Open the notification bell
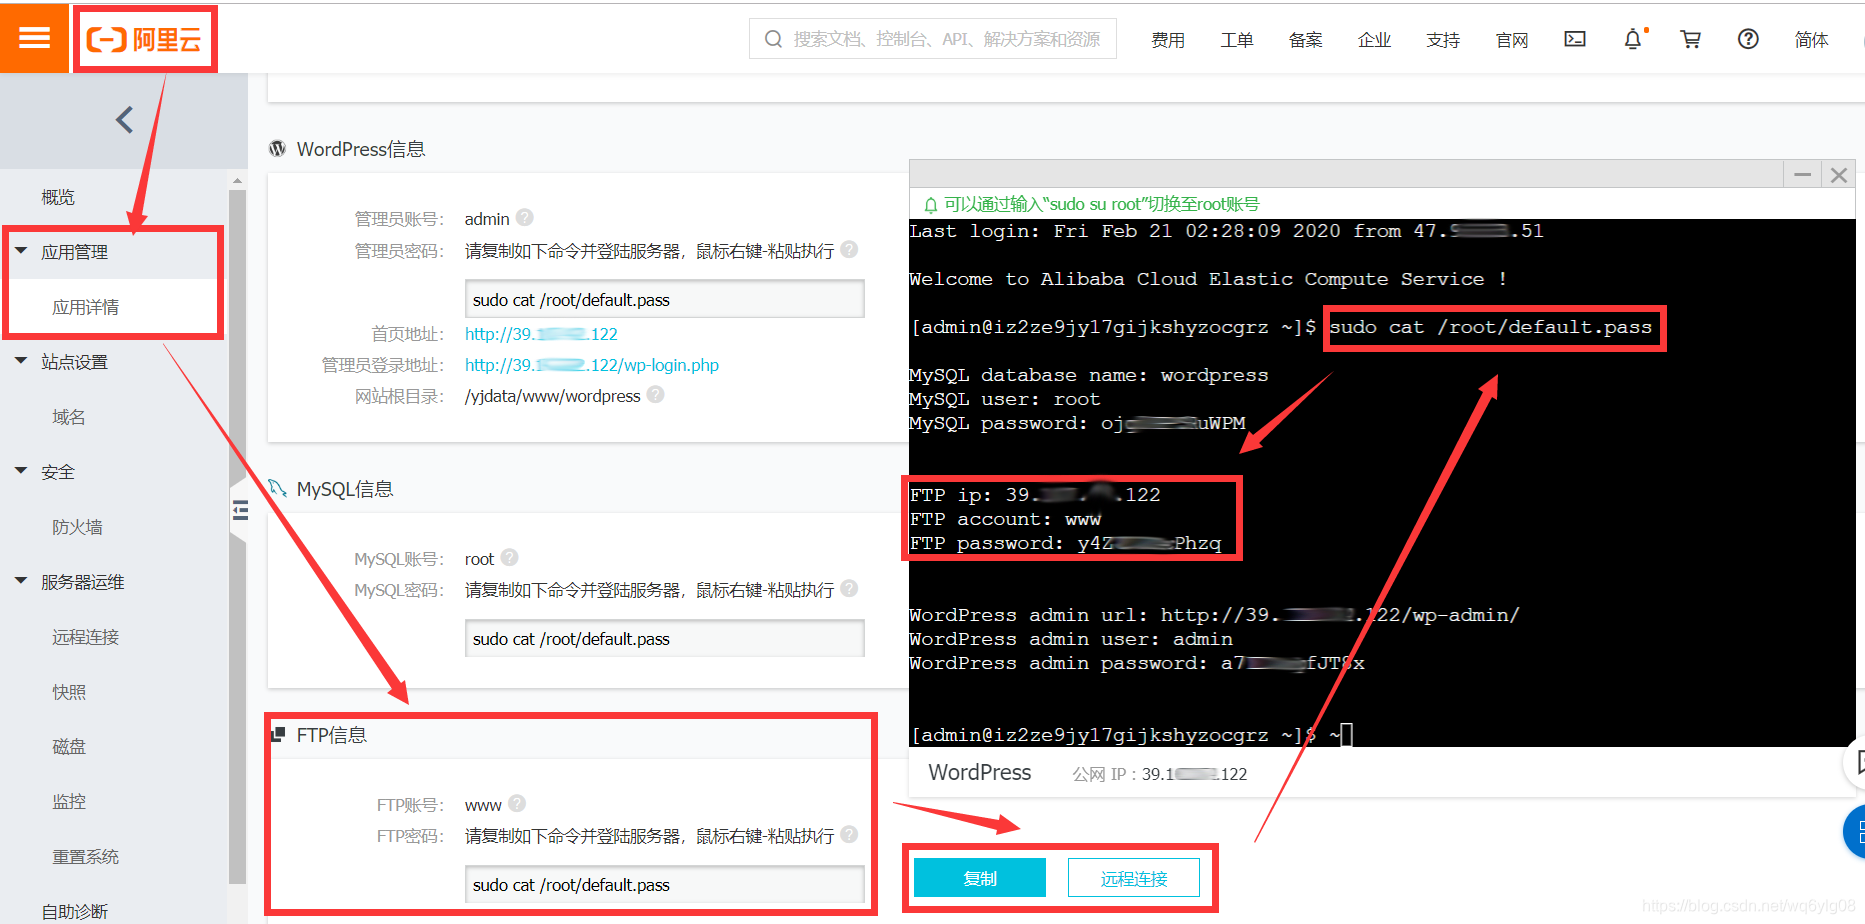Viewport: 1865px width, 924px height. [x=1633, y=39]
